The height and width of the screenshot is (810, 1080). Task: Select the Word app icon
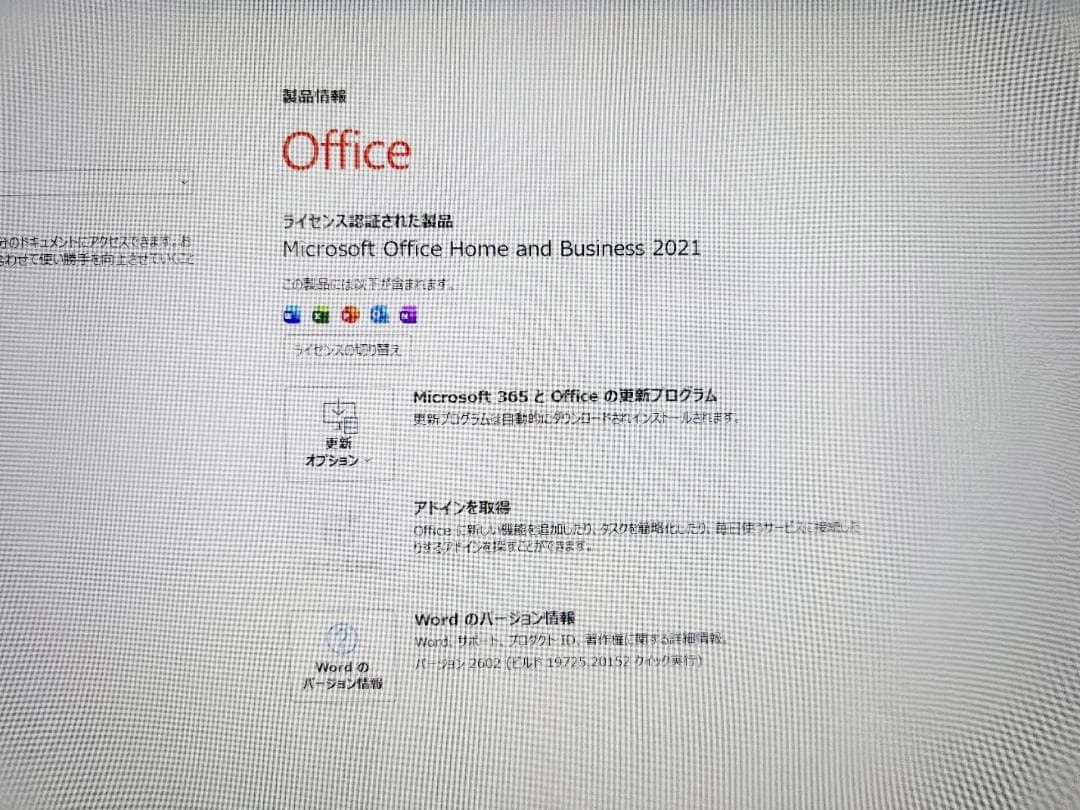291,314
